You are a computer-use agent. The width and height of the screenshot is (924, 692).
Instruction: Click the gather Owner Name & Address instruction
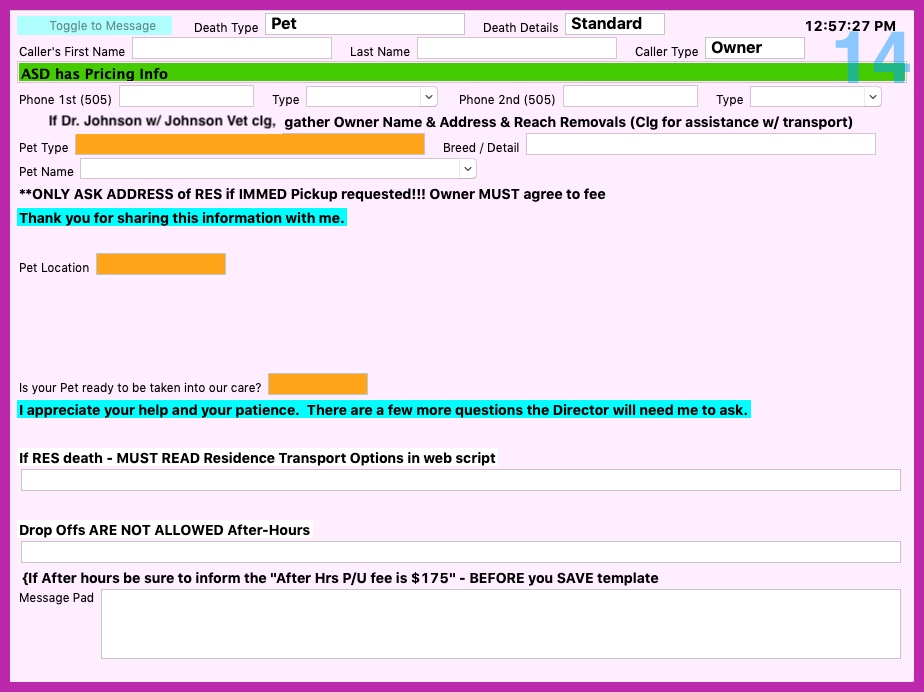[568, 123]
